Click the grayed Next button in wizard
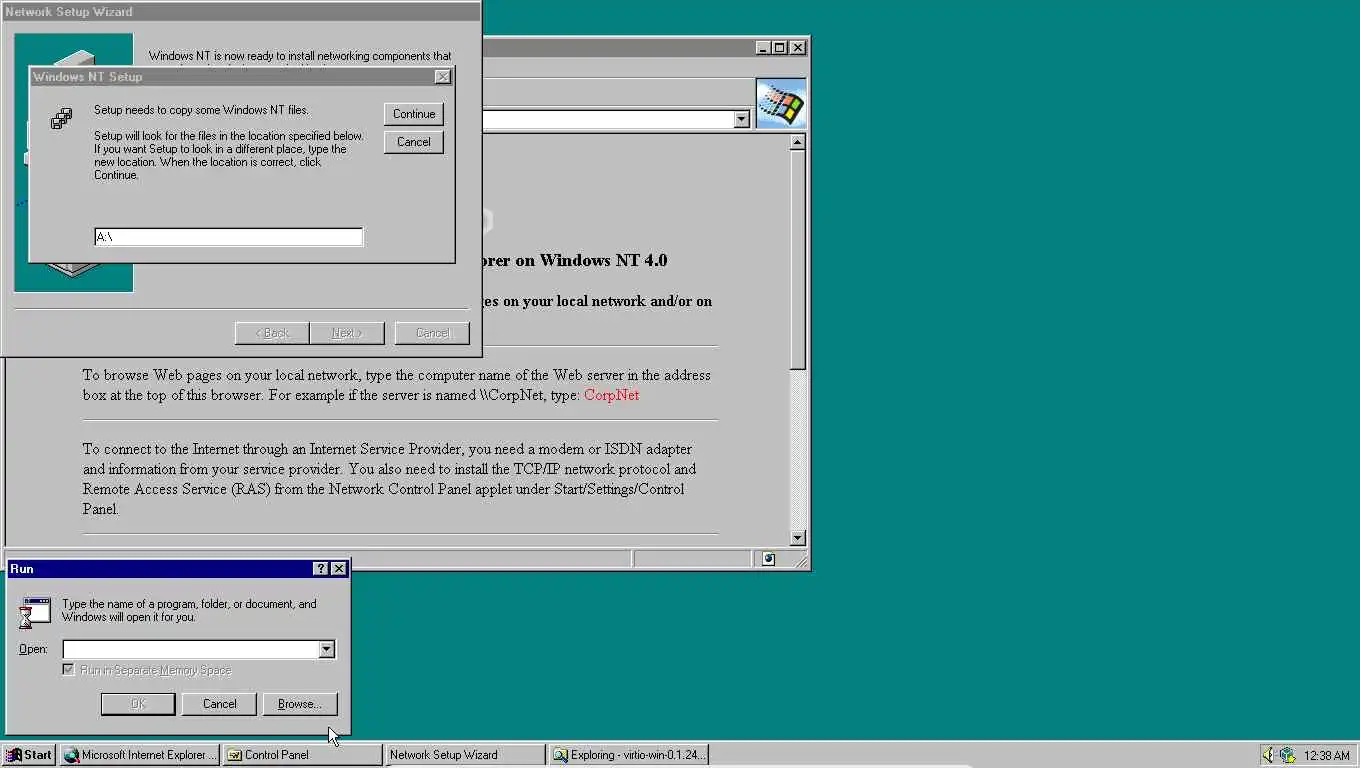The width and height of the screenshot is (1360, 768). 346,333
